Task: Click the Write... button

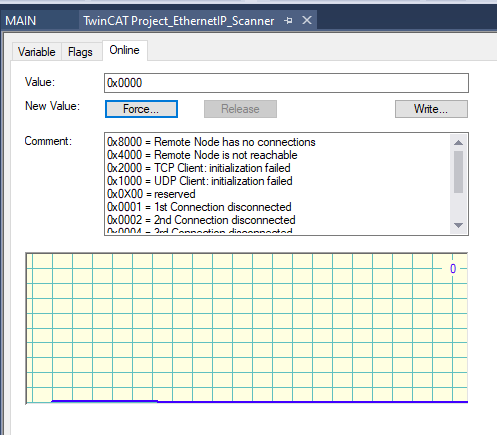Action: 431,109
